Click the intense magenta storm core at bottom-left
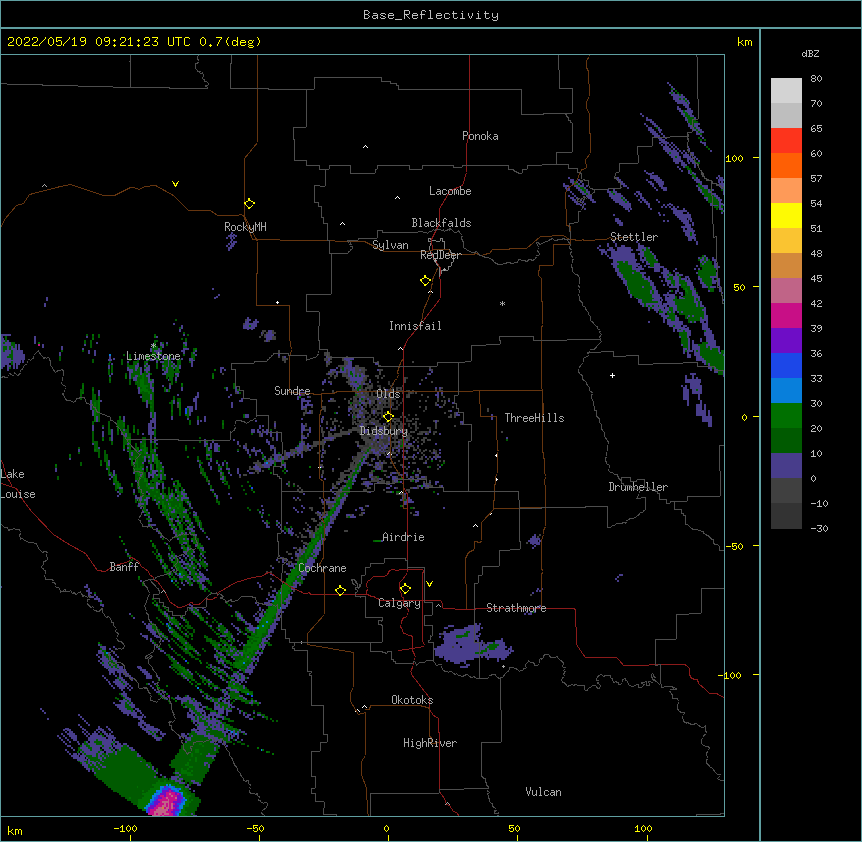 pos(167,802)
